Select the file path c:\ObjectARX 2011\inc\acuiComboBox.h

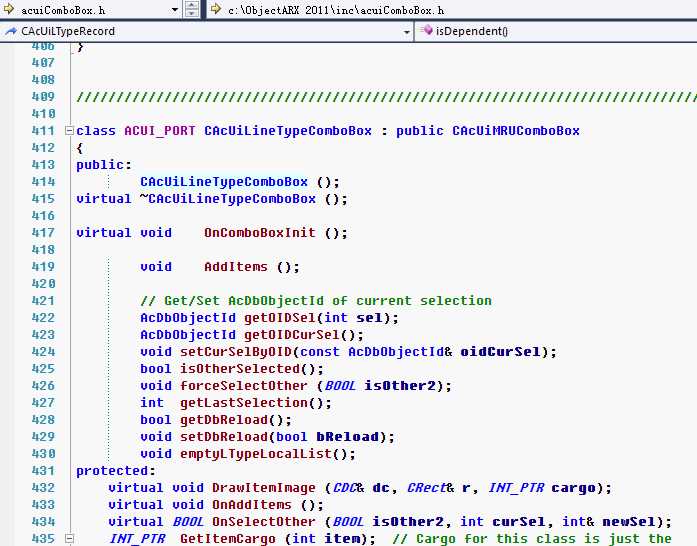click(x=336, y=10)
